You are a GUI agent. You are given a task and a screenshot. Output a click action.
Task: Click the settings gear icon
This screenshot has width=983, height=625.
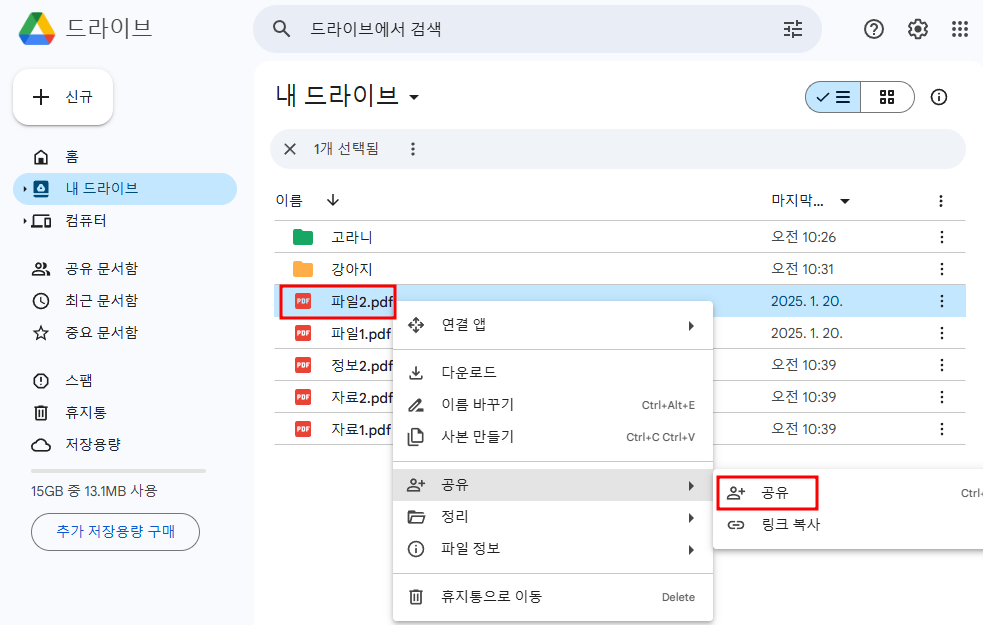pos(917,29)
